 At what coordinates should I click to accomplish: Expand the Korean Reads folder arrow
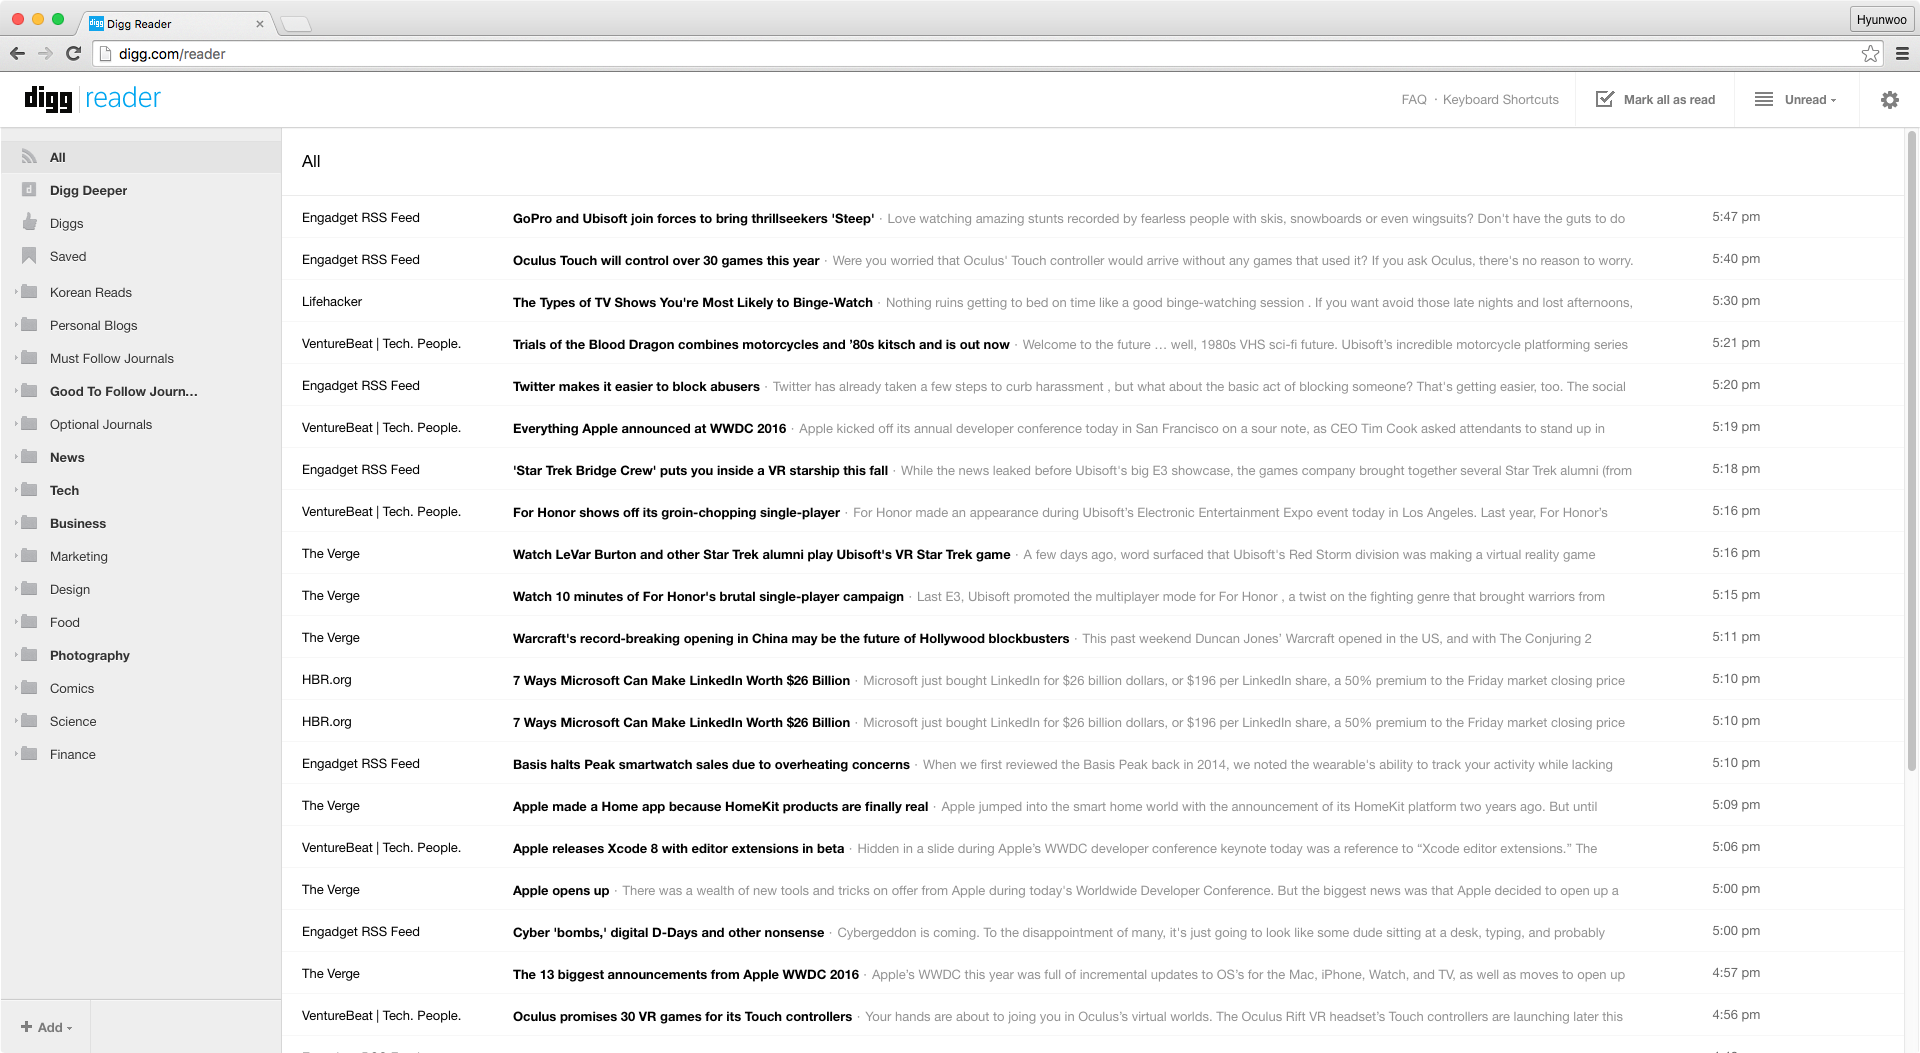(16, 292)
